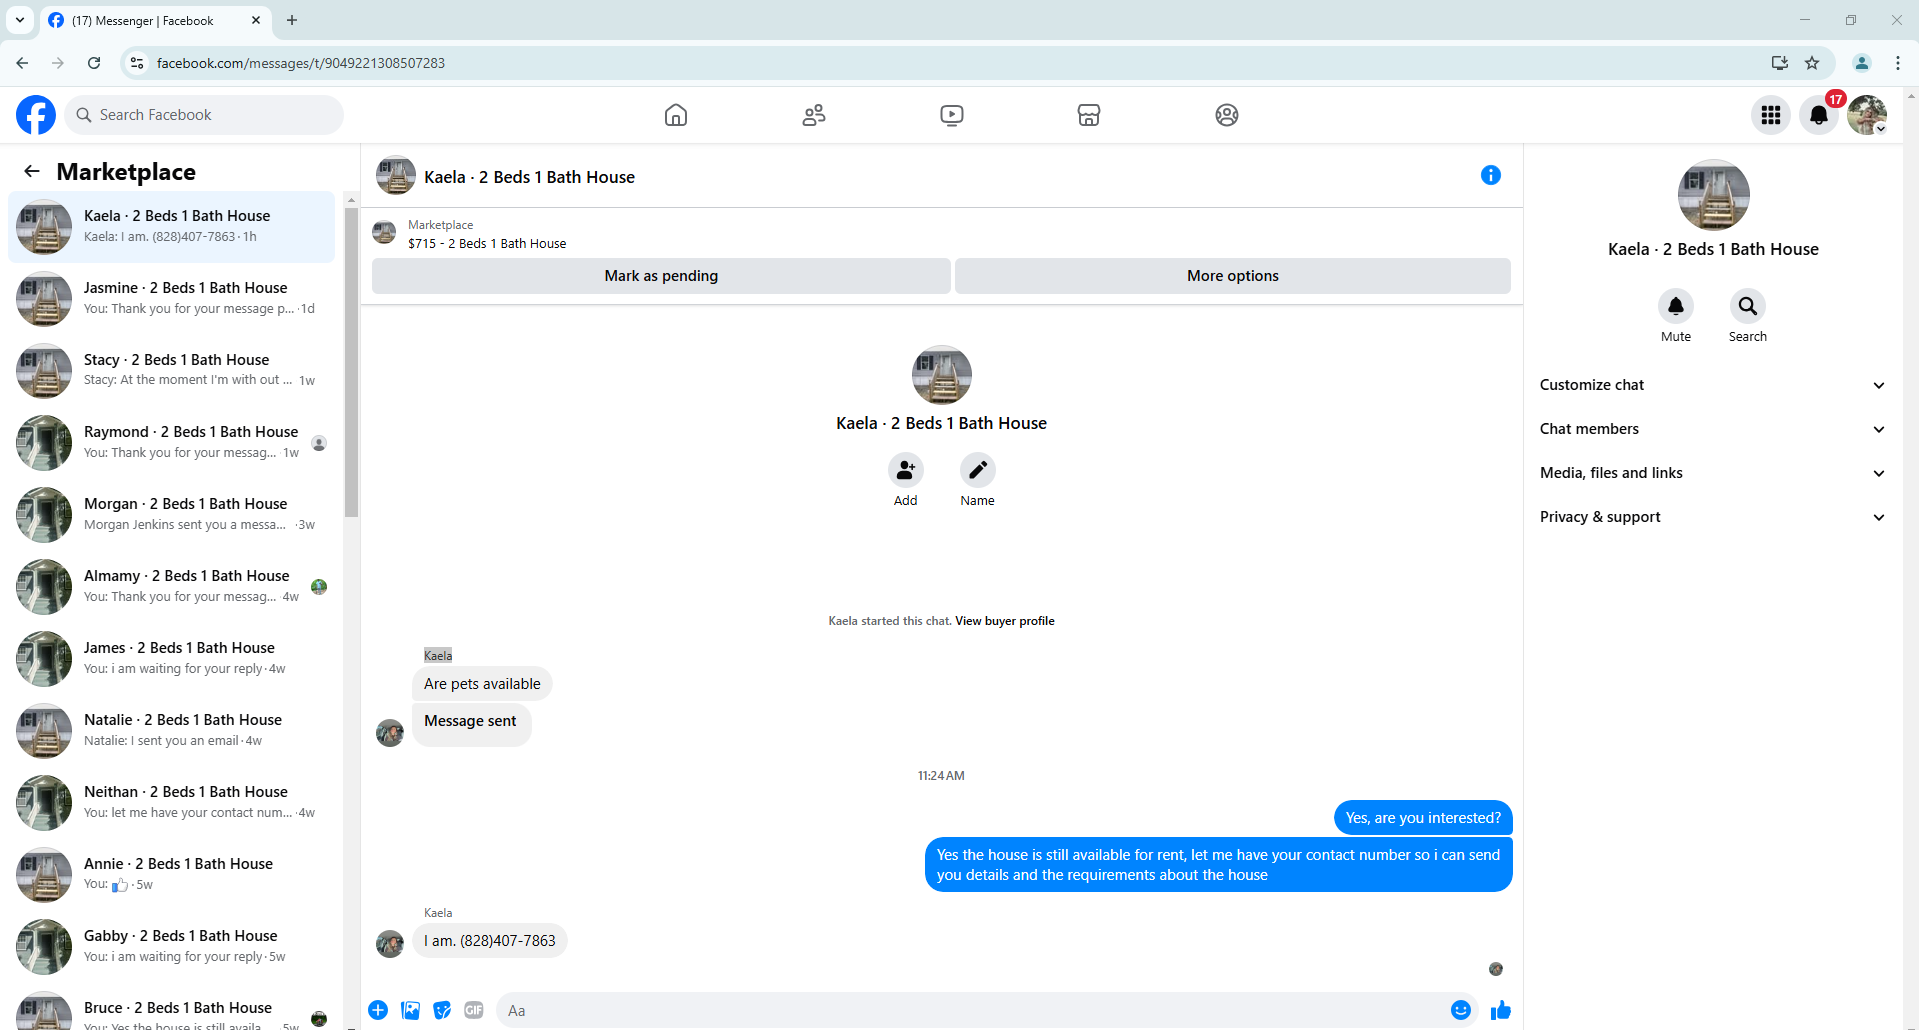Screen dimensions: 1919x1030
Task: Open Stacy conversation in the list
Action: [172, 371]
